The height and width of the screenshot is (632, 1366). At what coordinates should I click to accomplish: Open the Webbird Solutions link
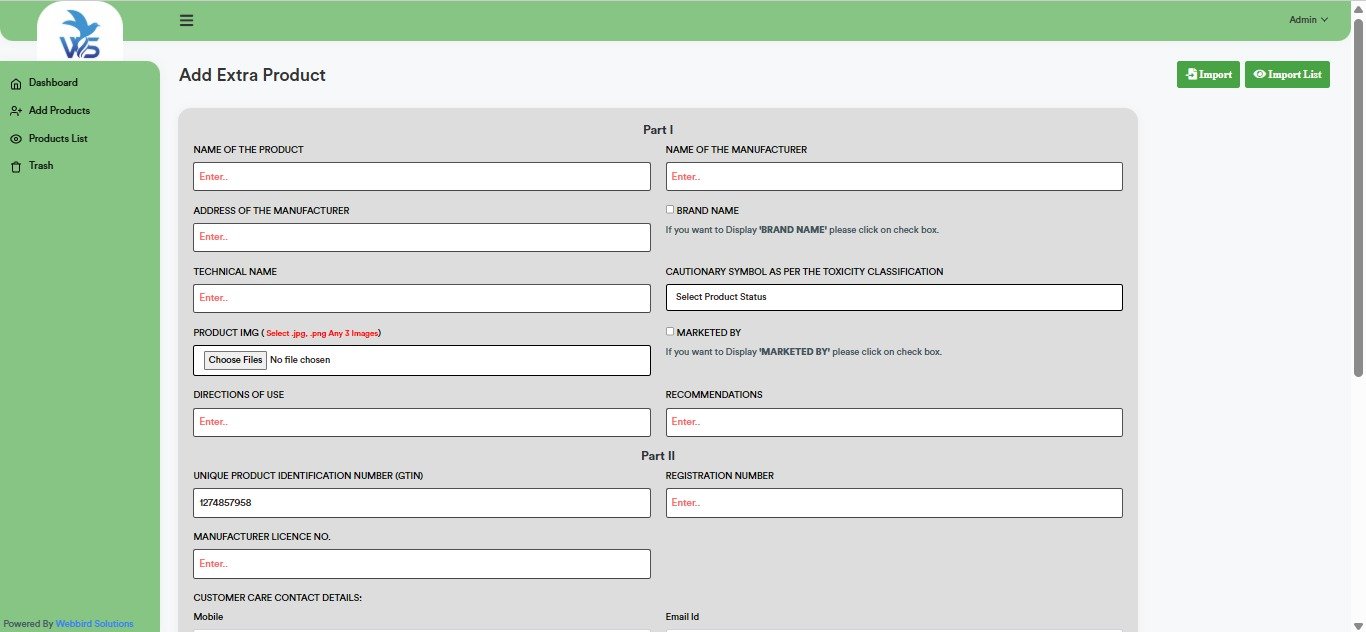(x=94, y=624)
